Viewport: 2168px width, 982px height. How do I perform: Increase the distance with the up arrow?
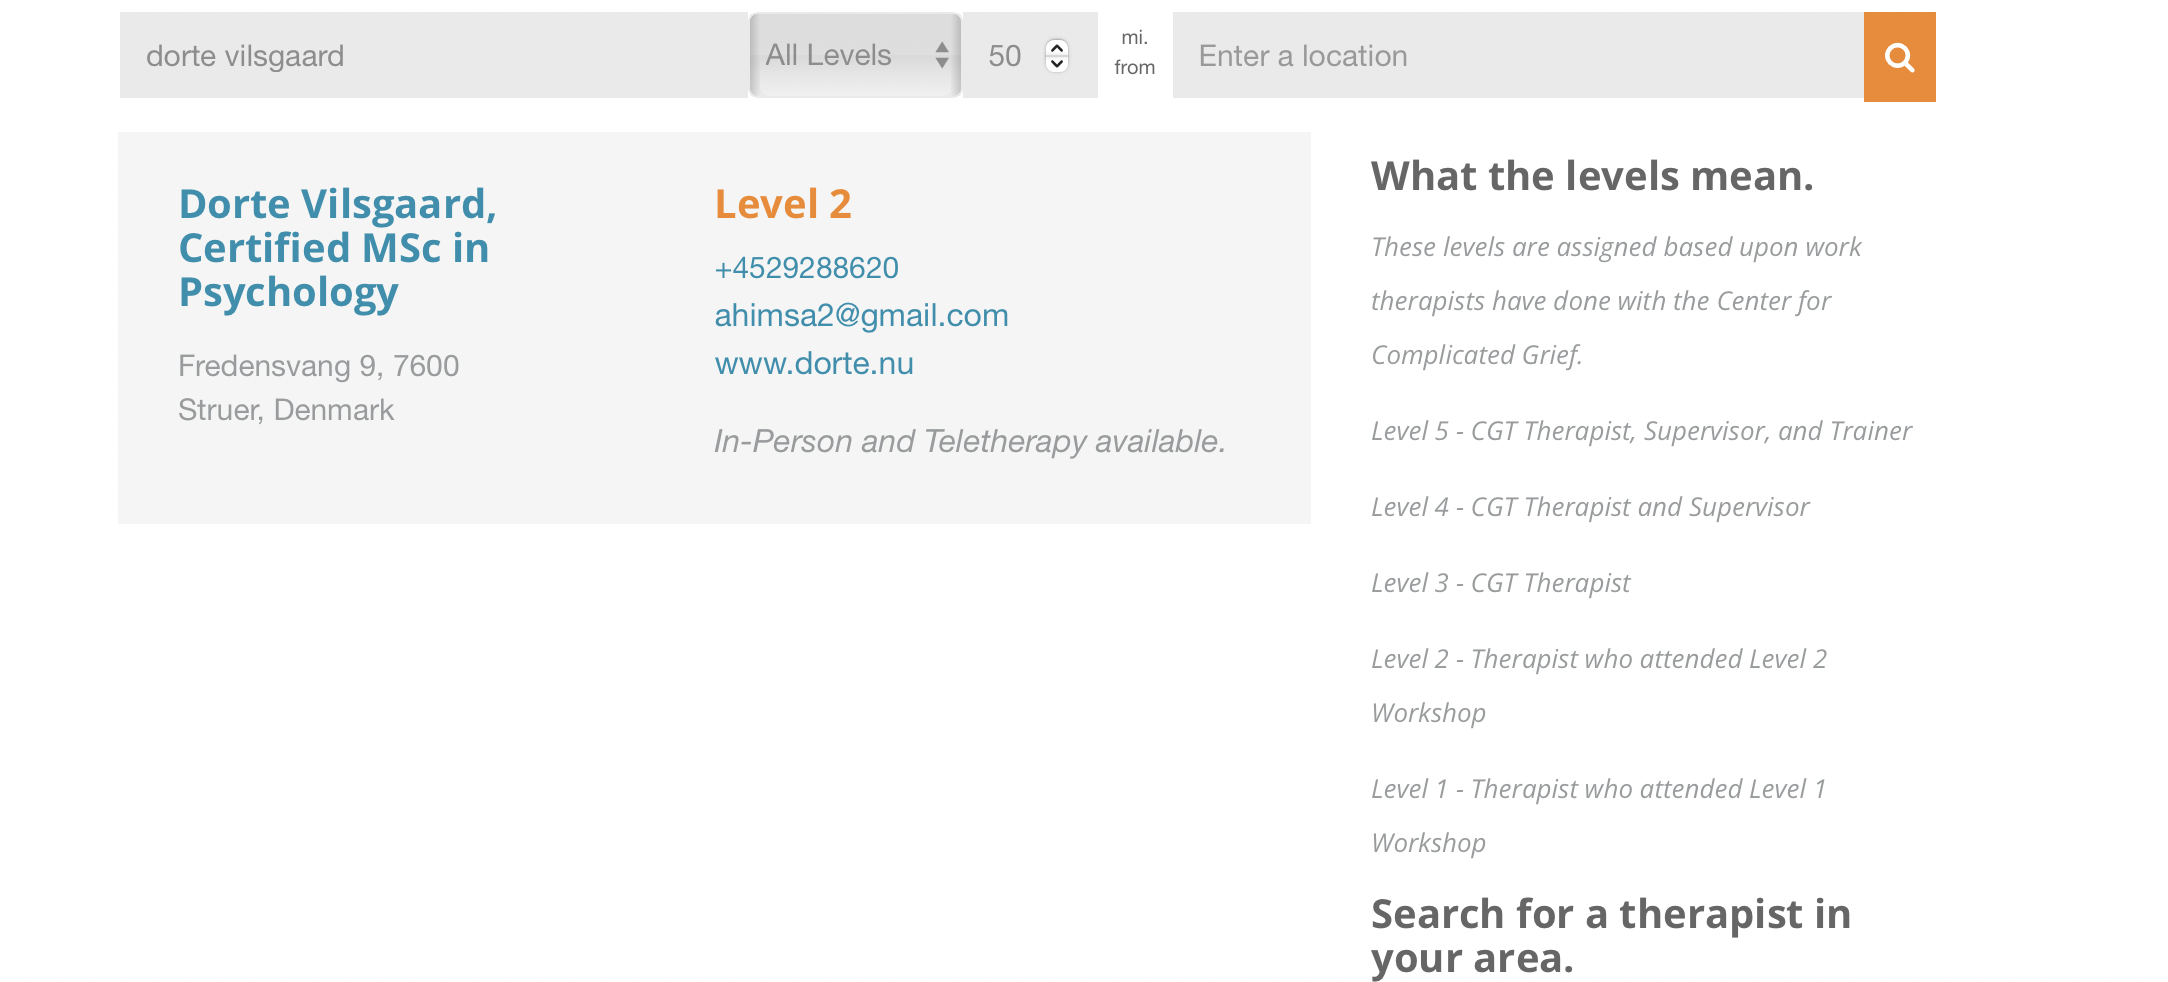click(x=1057, y=47)
